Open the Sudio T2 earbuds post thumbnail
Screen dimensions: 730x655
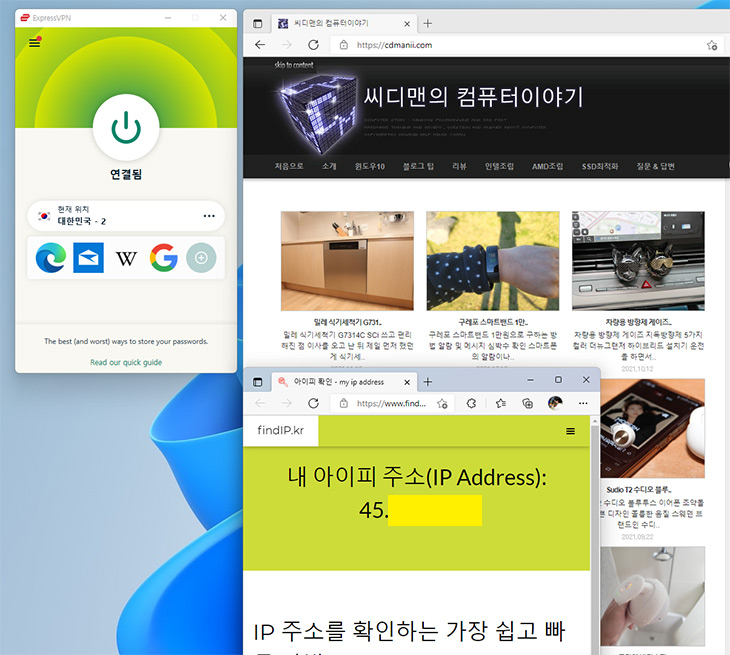(x=653, y=428)
